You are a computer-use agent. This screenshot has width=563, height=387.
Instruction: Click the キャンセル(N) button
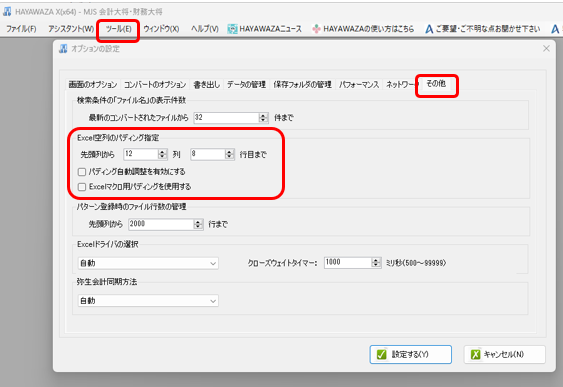coord(504,354)
